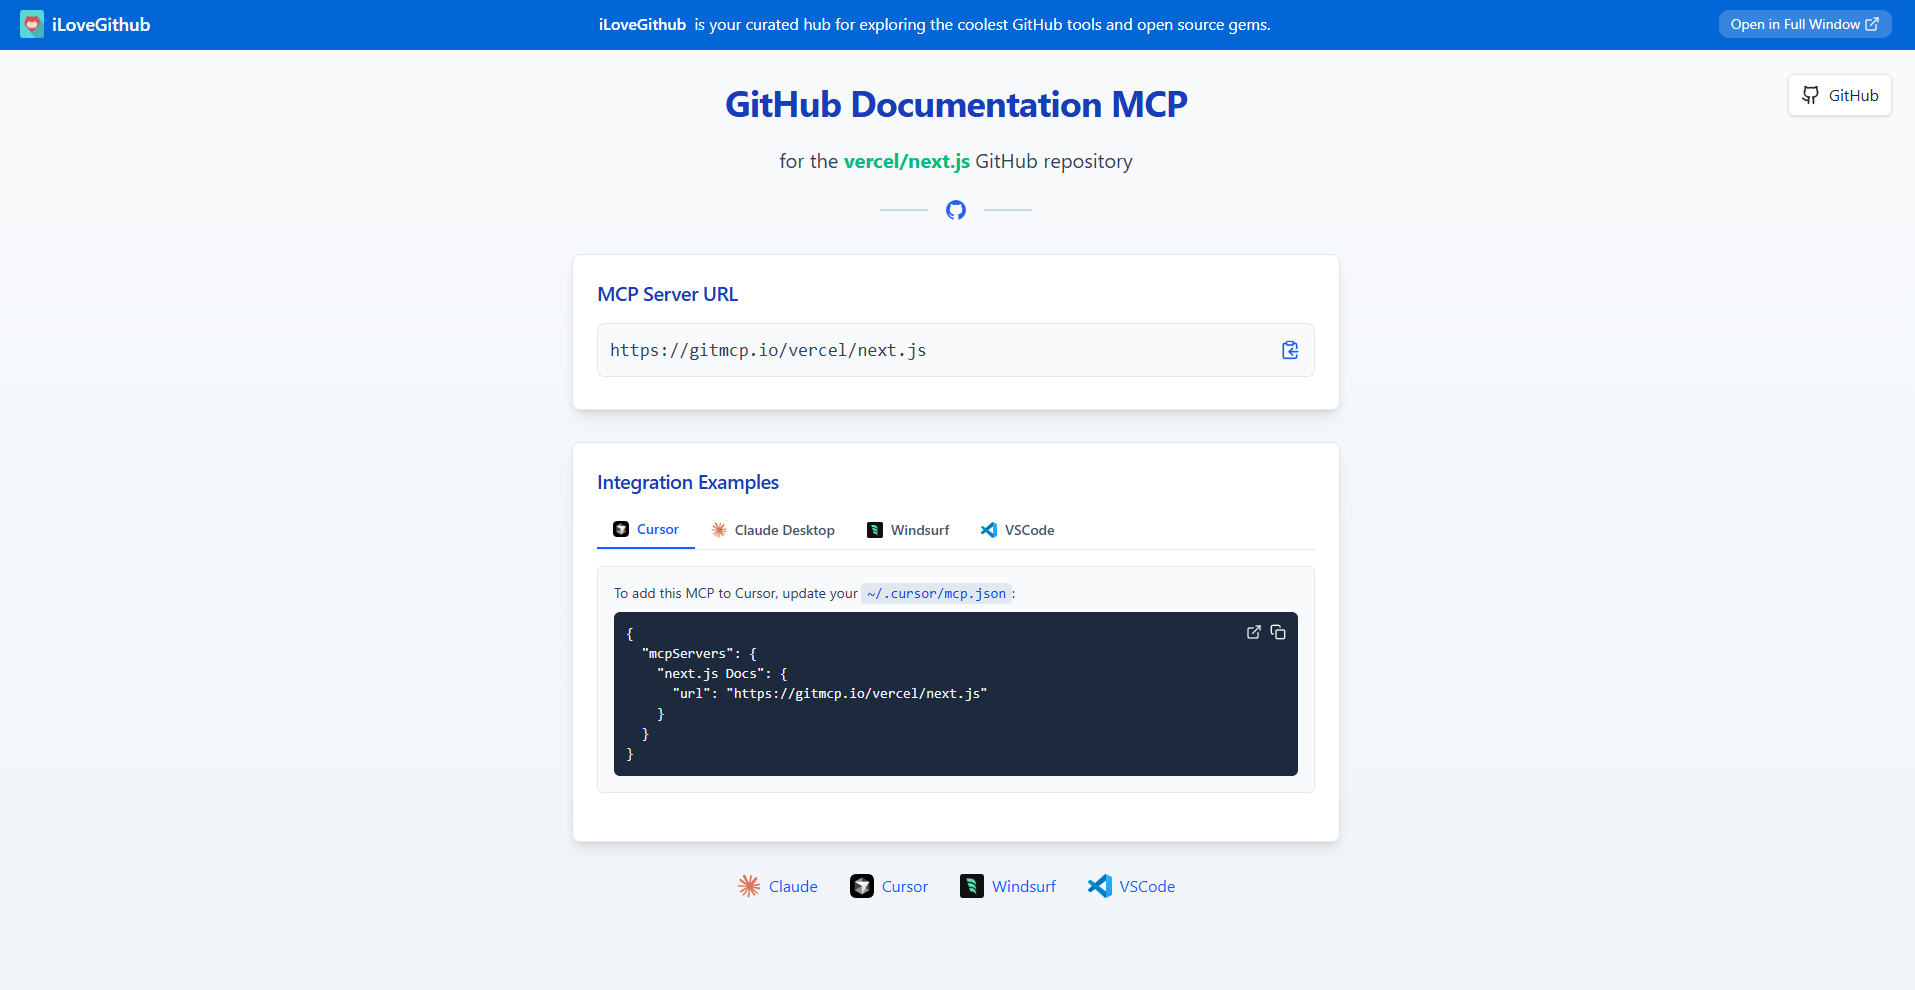This screenshot has height=990, width=1915.
Task: Click the ~/.cursor/mcp.json inline code
Action: click(x=937, y=593)
